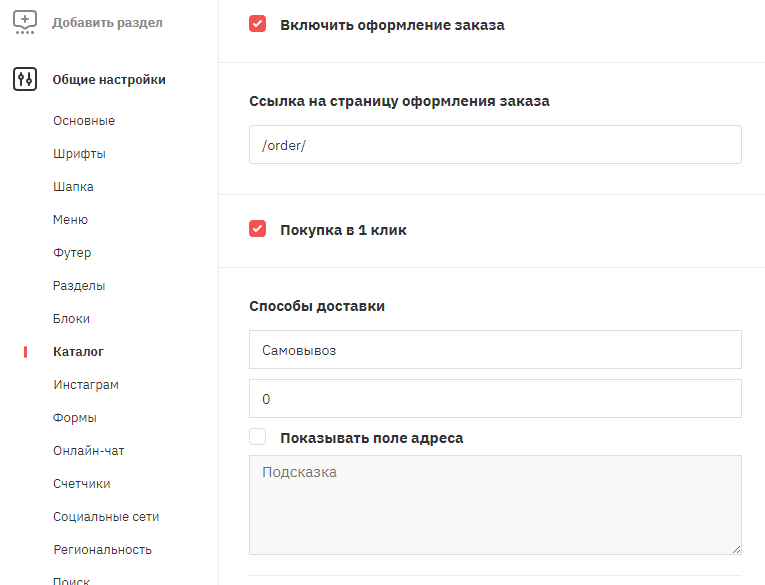Click Общие настройки heading

click(x=109, y=80)
